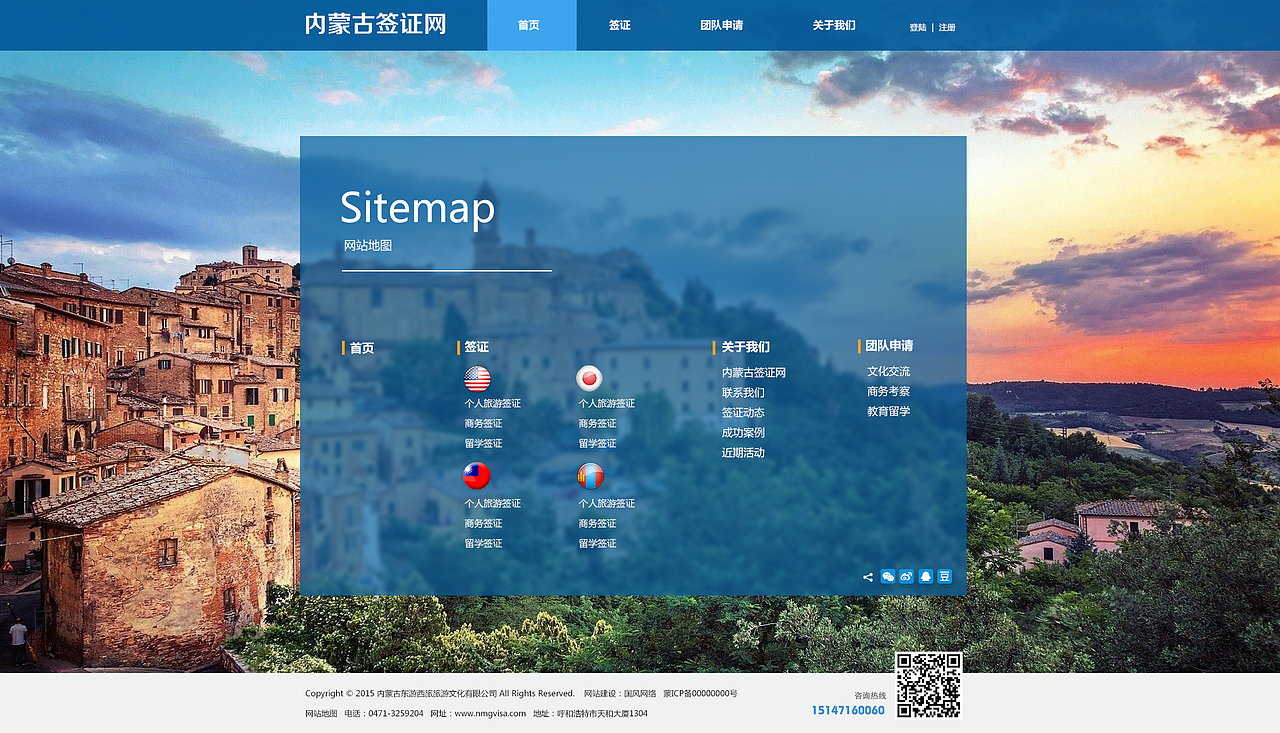
Task: Open 团队申请 heading in the sitemap
Action: [889, 346]
